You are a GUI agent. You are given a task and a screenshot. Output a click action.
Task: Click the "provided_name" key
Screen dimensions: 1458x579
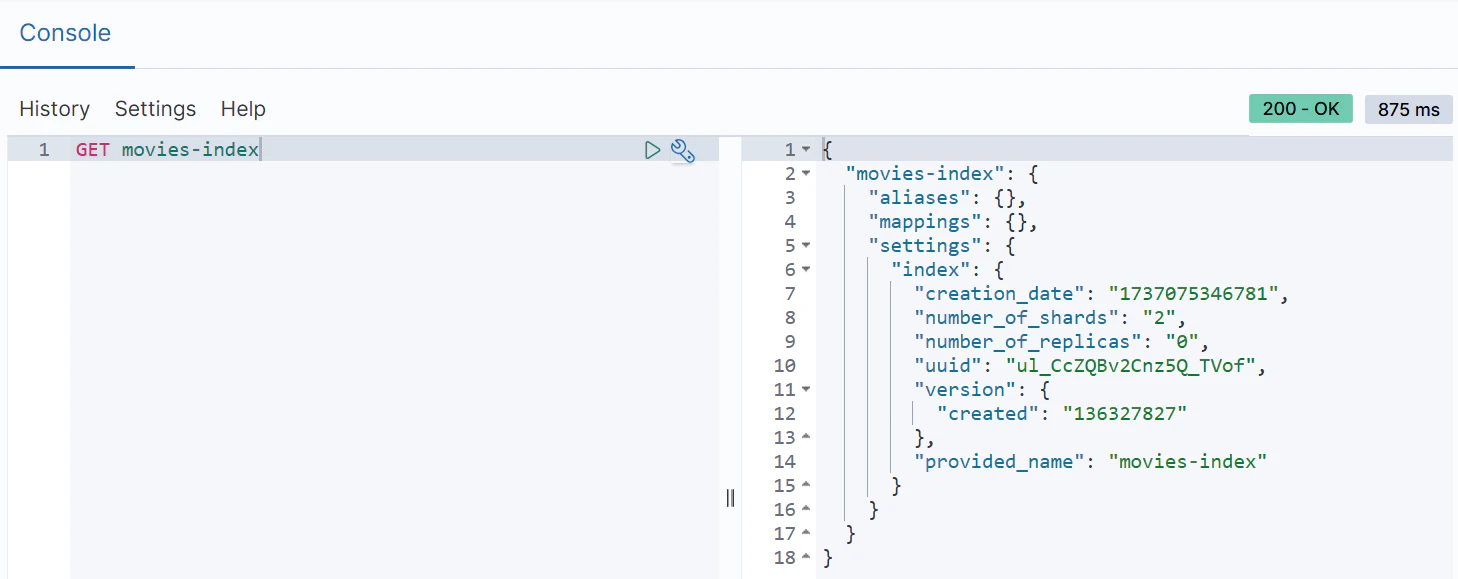pyautogui.click(x=1000, y=462)
